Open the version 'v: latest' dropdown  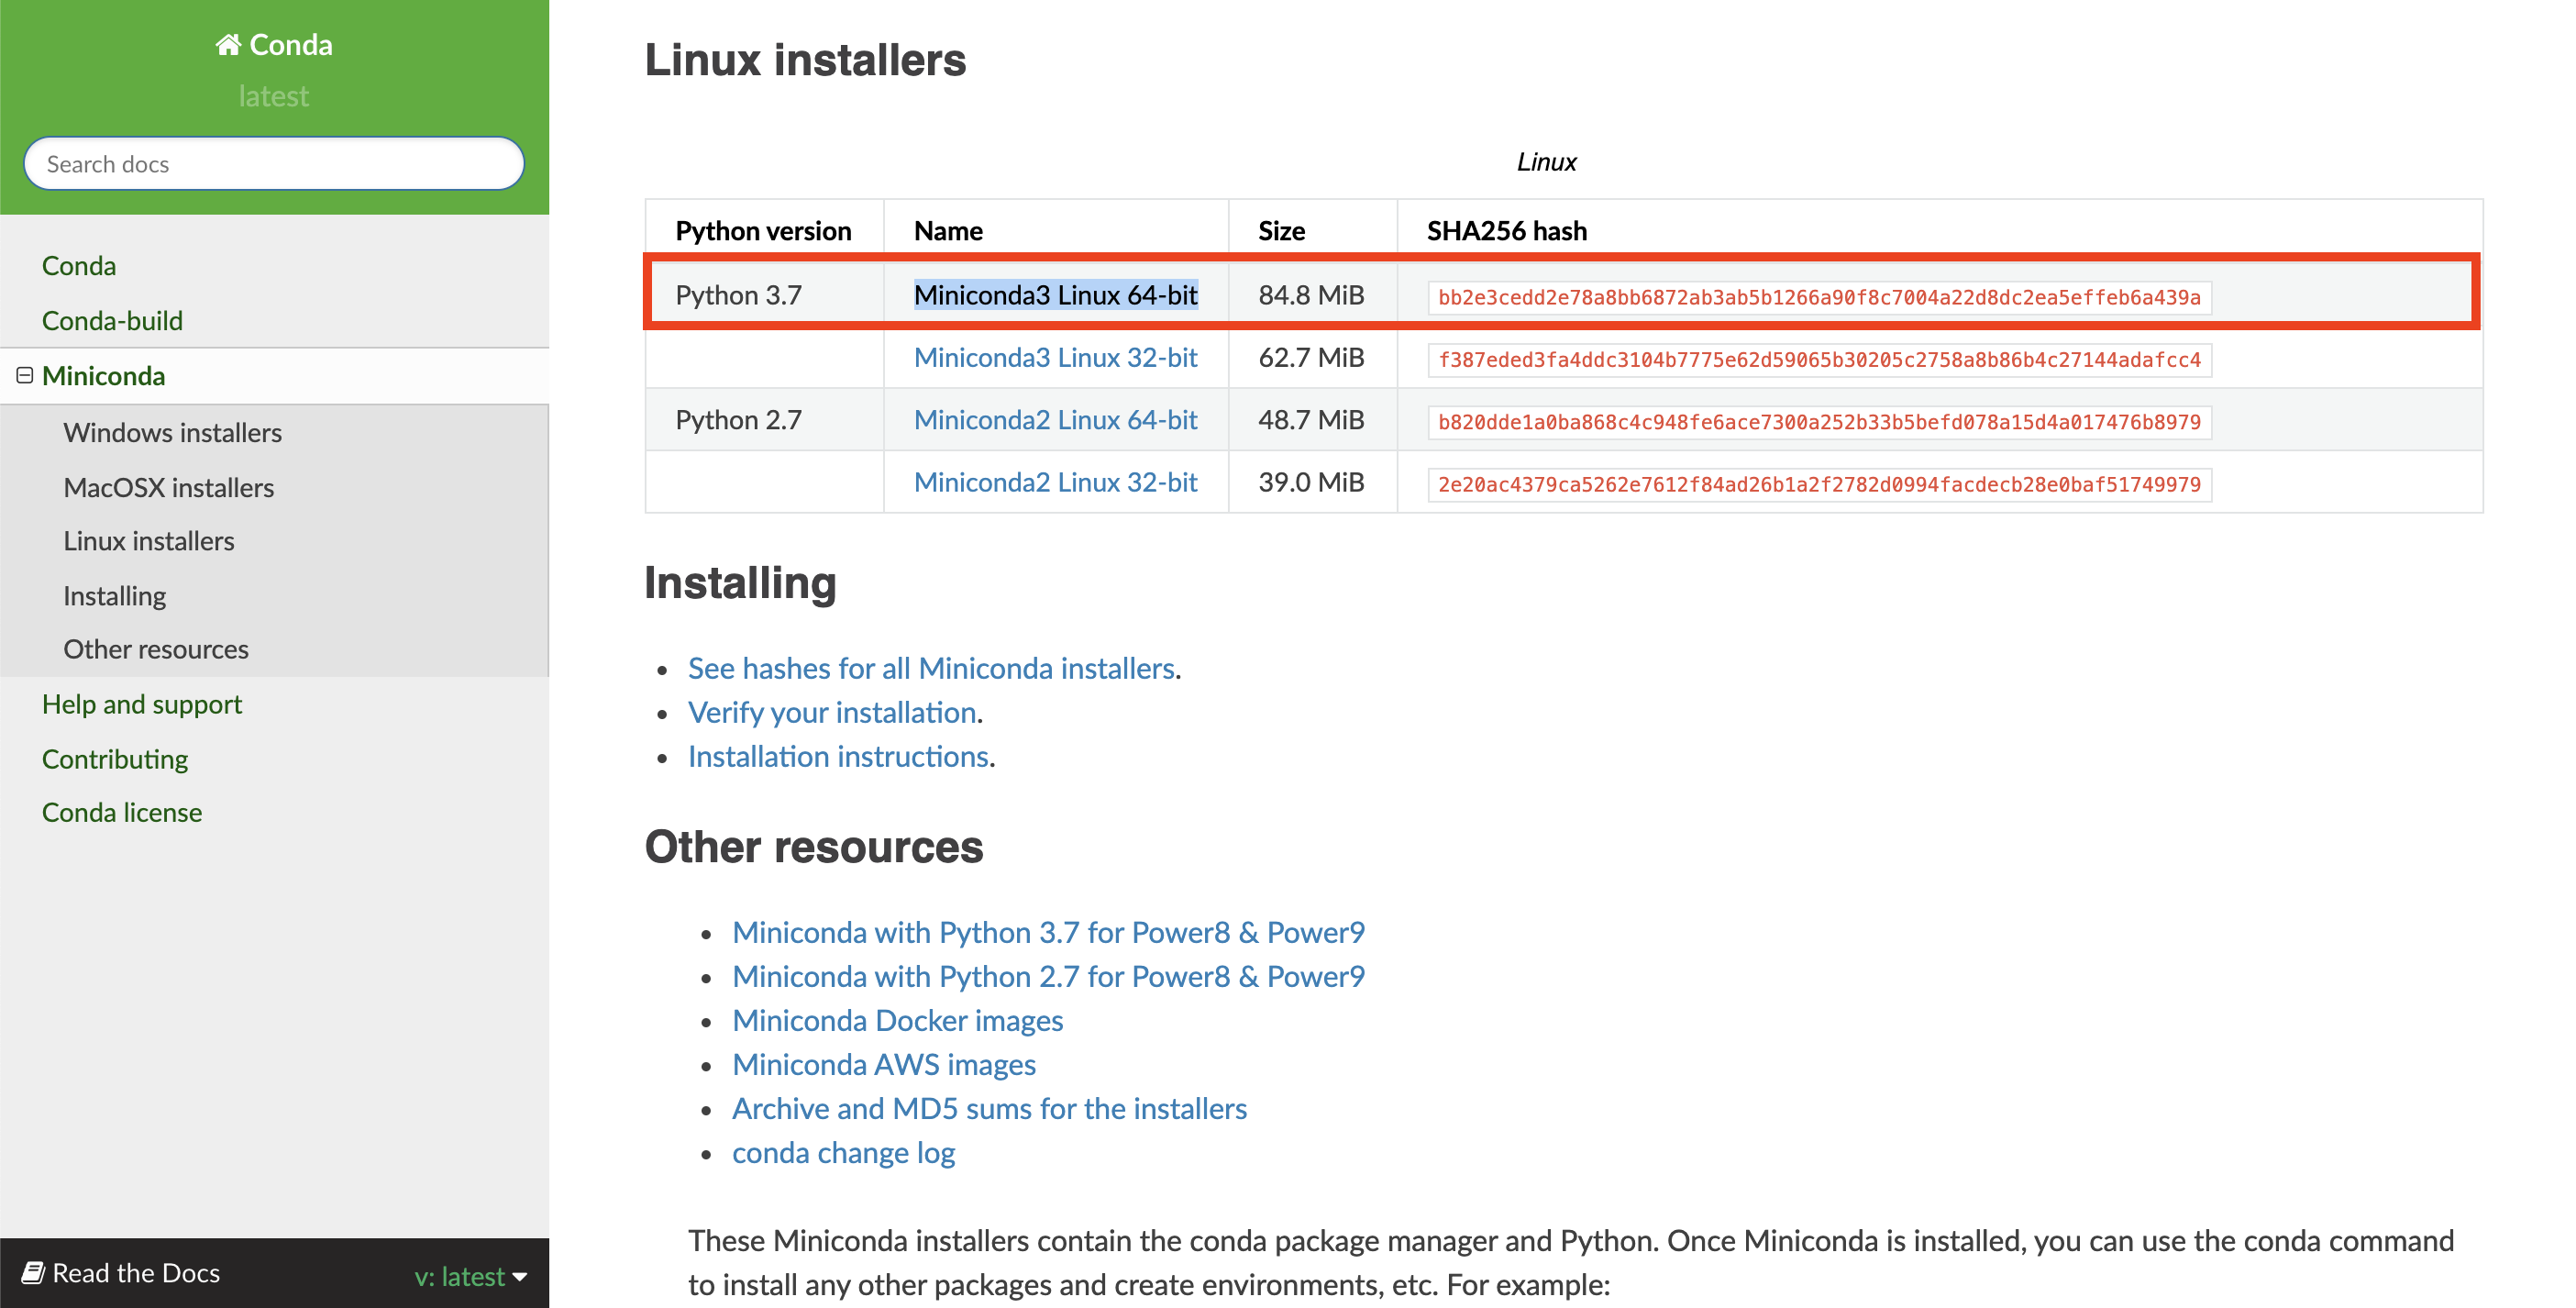point(471,1275)
